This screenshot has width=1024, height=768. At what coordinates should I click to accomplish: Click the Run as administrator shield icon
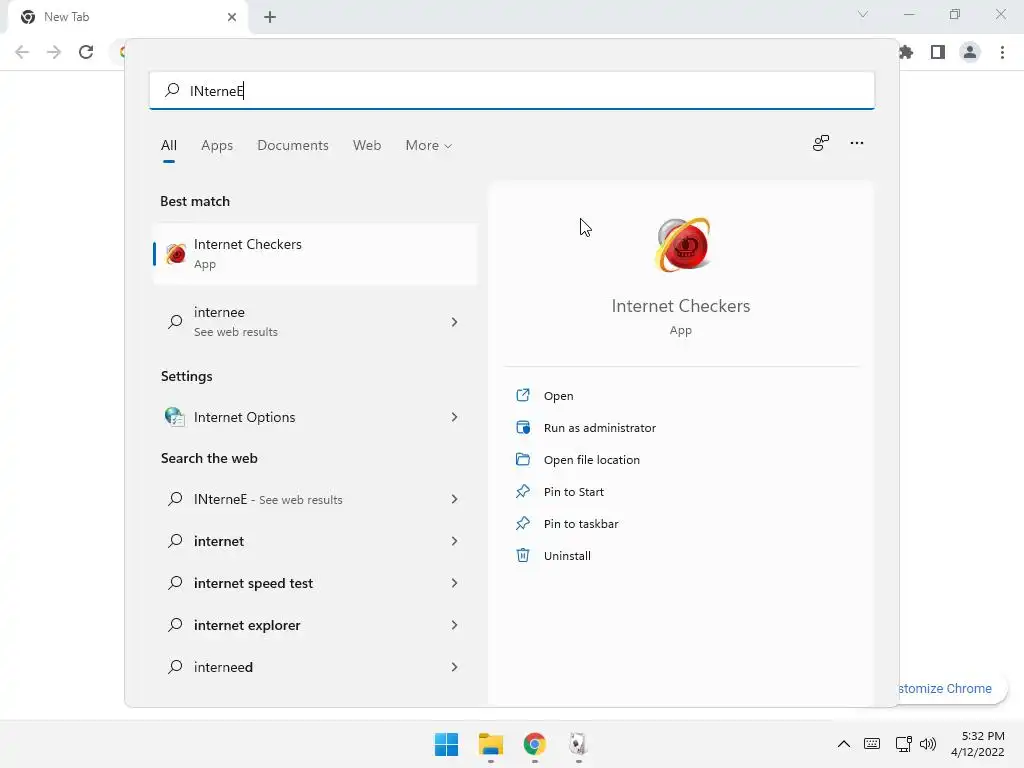523,427
